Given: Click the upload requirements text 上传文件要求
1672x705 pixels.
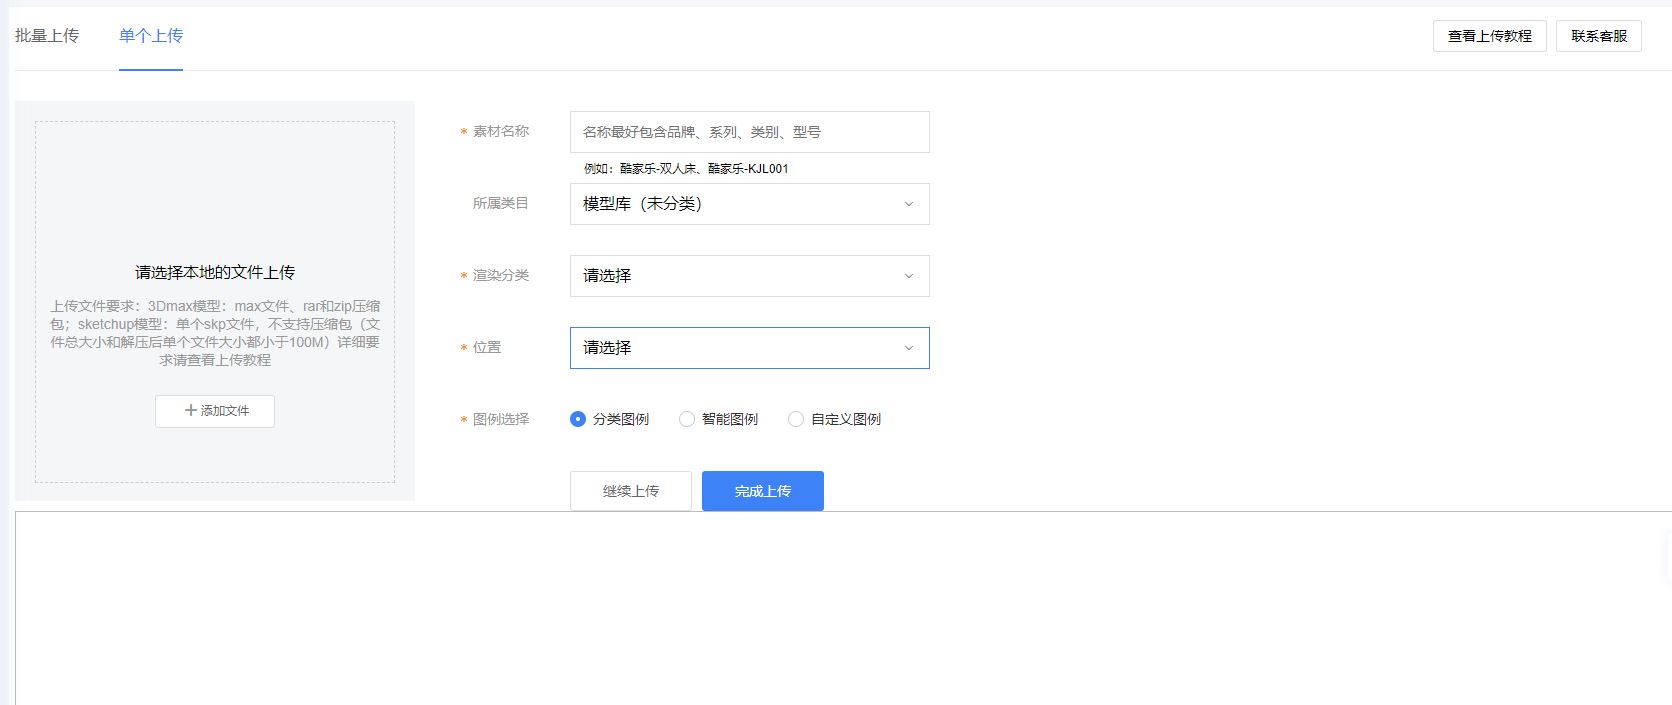Looking at the screenshot, I should coord(215,333).
